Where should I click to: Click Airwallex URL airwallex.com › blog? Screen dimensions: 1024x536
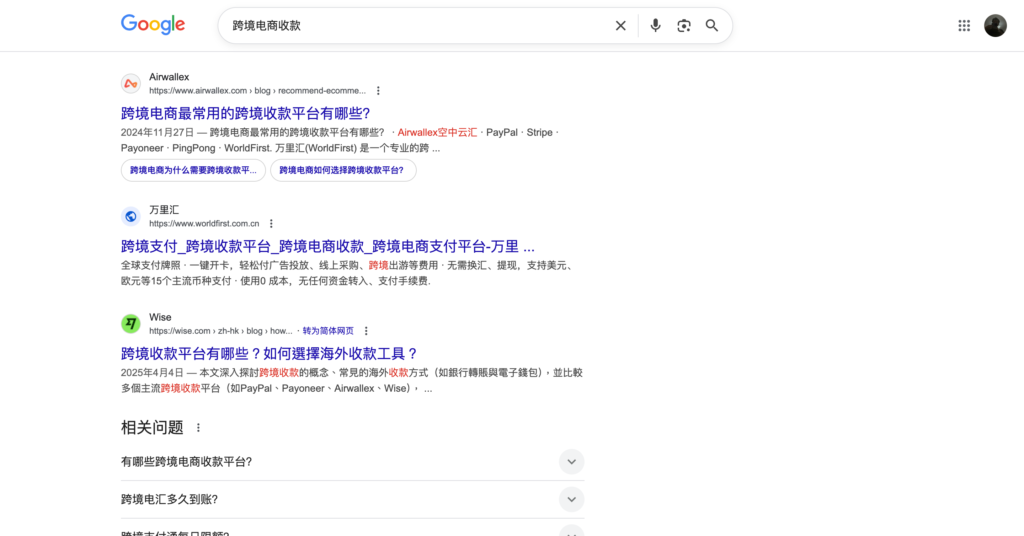(257, 91)
